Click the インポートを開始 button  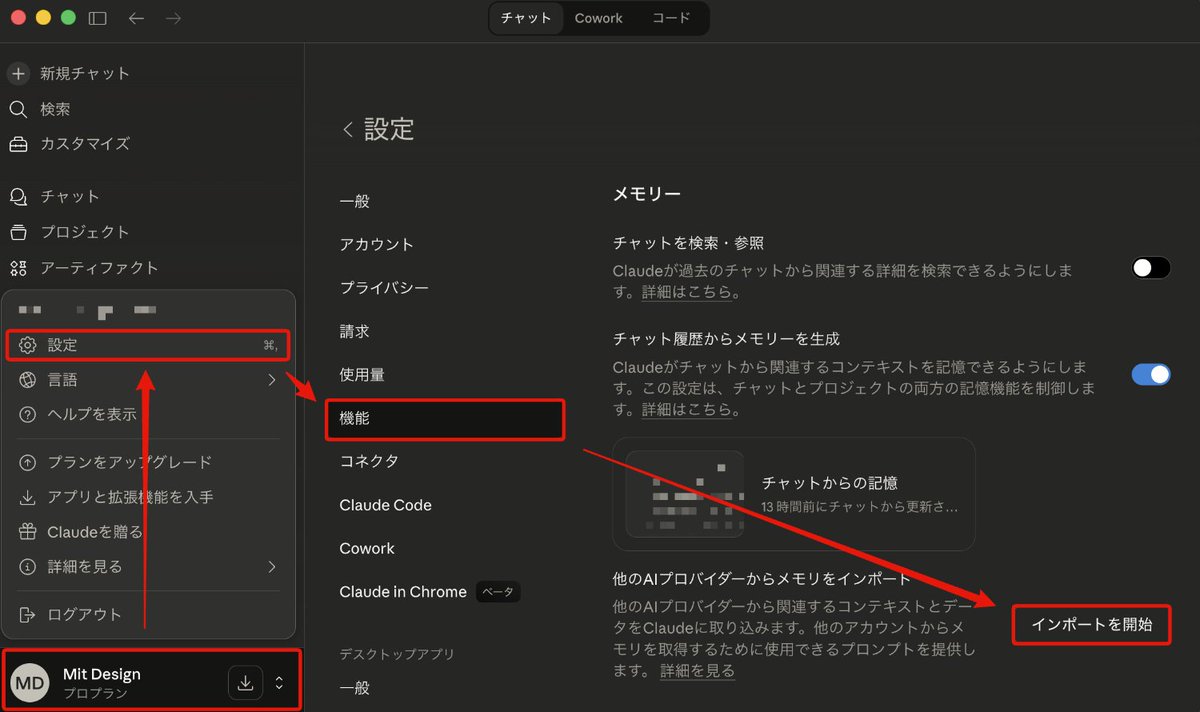(x=1091, y=625)
